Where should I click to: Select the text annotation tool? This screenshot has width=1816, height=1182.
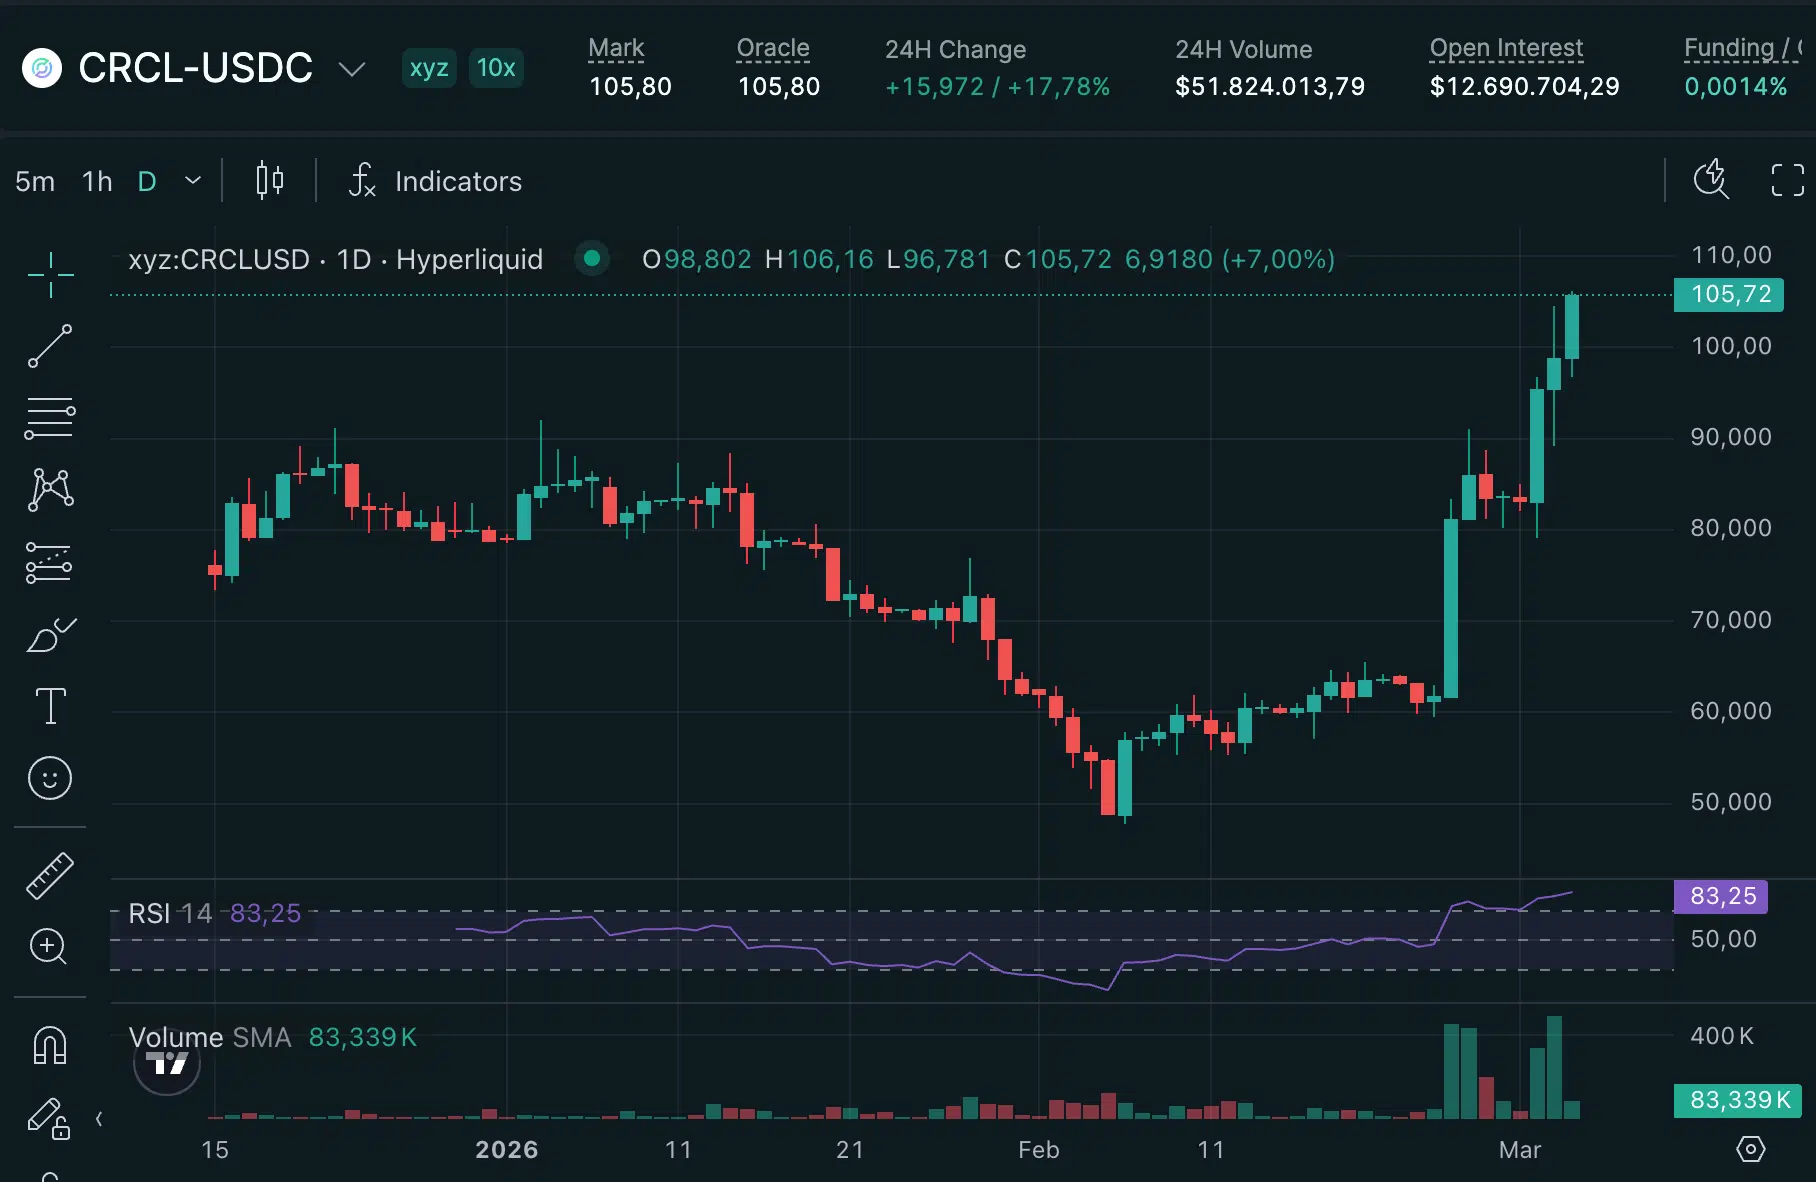(50, 706)
